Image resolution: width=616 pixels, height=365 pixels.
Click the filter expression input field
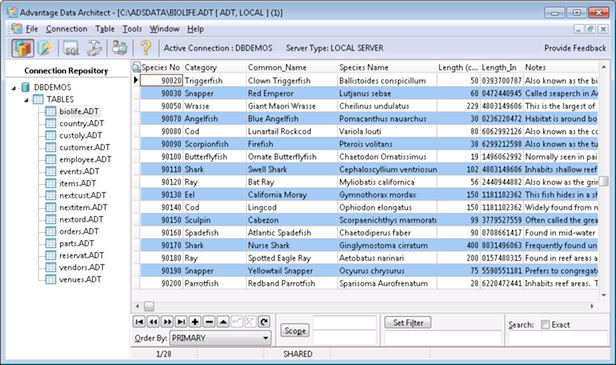[443, 338]
